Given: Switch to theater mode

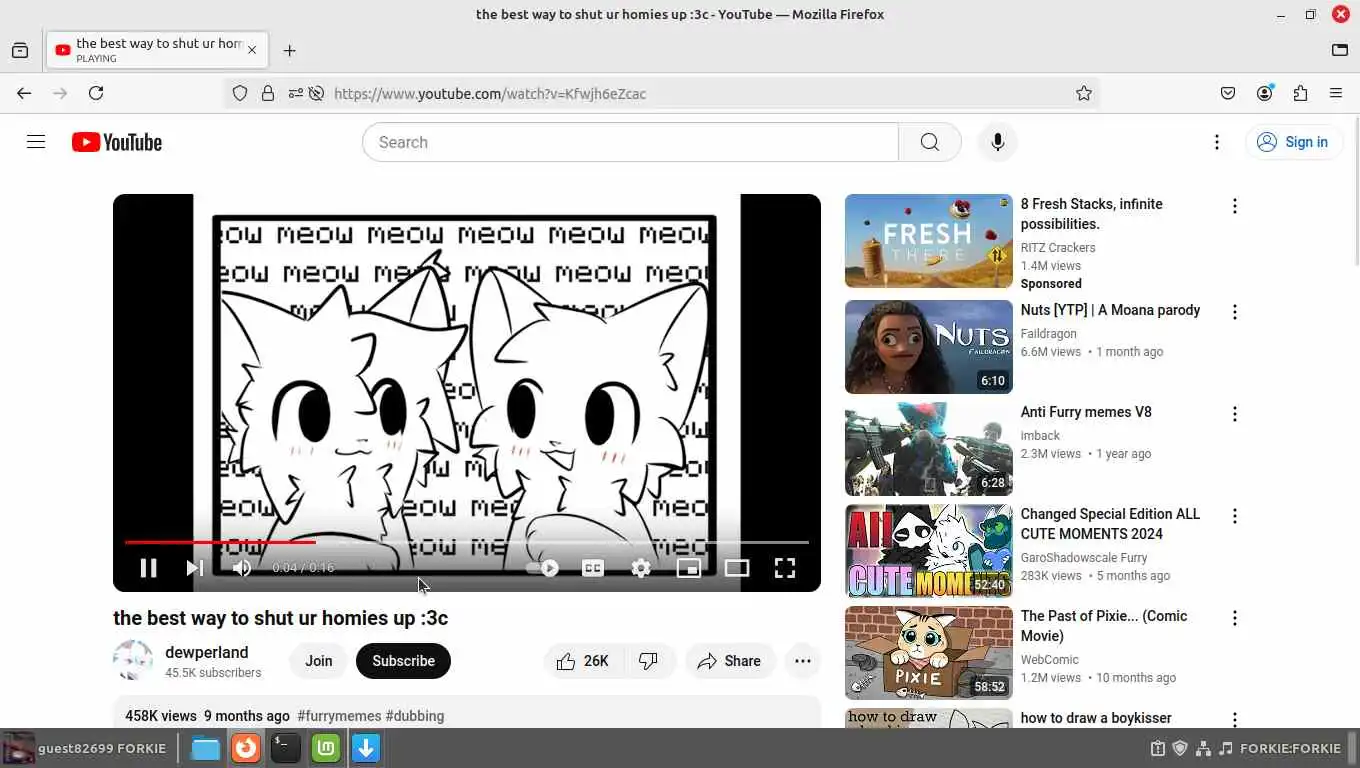Looking at the screenshot, I should click(737, 568).
